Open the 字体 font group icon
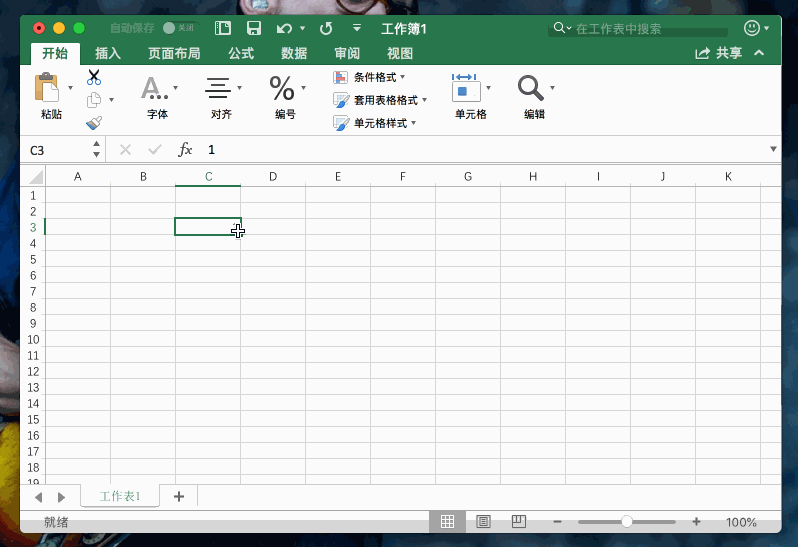The height and width of the screenshot is (547, 798). 154,88
